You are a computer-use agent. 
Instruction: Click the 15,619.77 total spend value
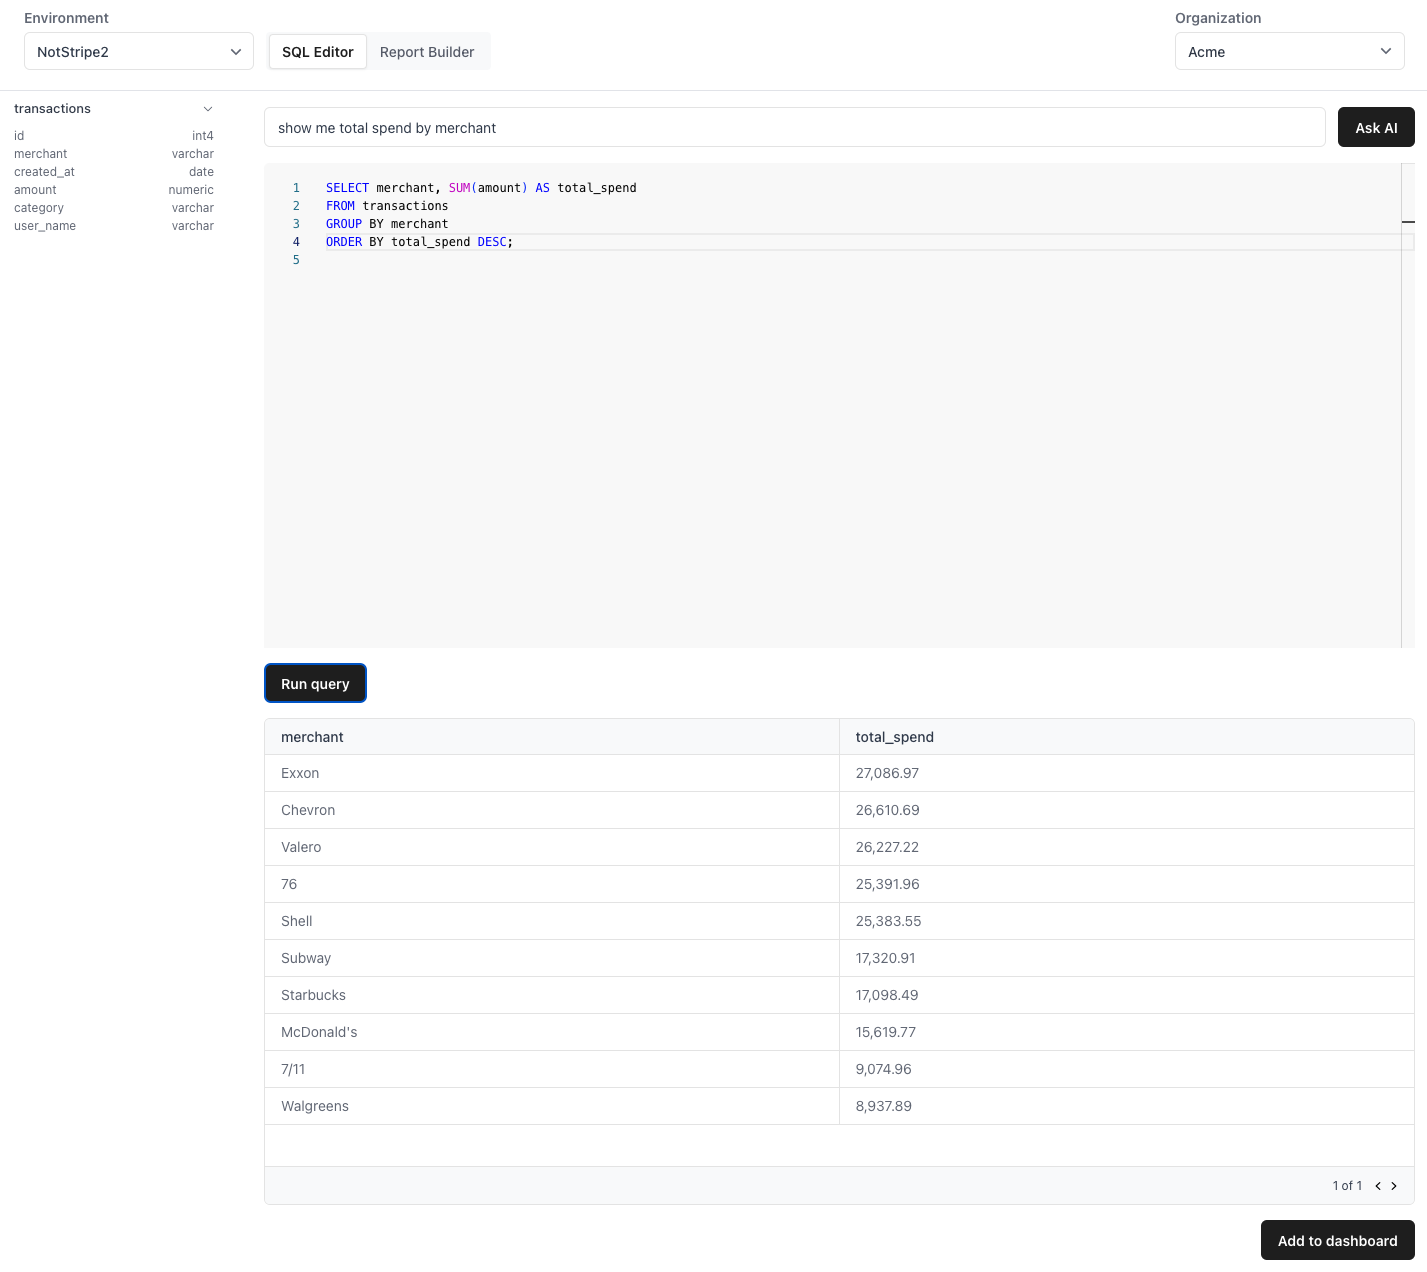[885, 1032]
